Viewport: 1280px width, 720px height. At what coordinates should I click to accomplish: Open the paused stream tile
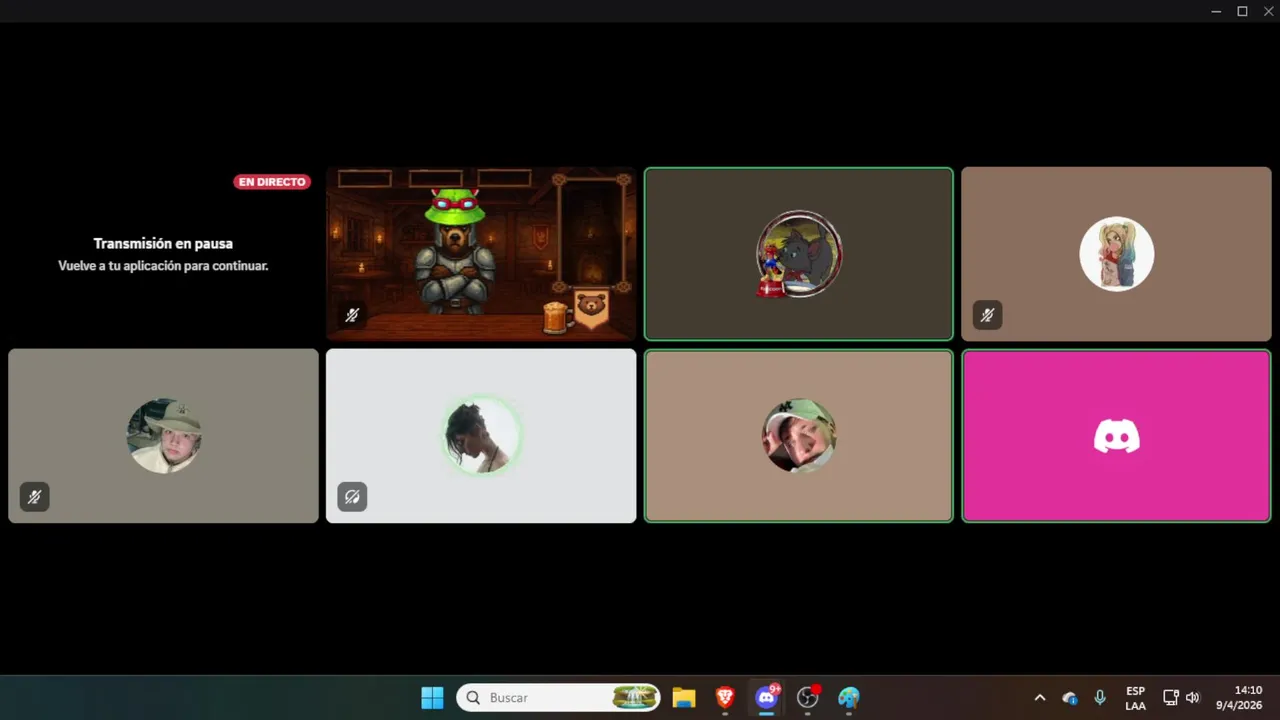point(163,254)
